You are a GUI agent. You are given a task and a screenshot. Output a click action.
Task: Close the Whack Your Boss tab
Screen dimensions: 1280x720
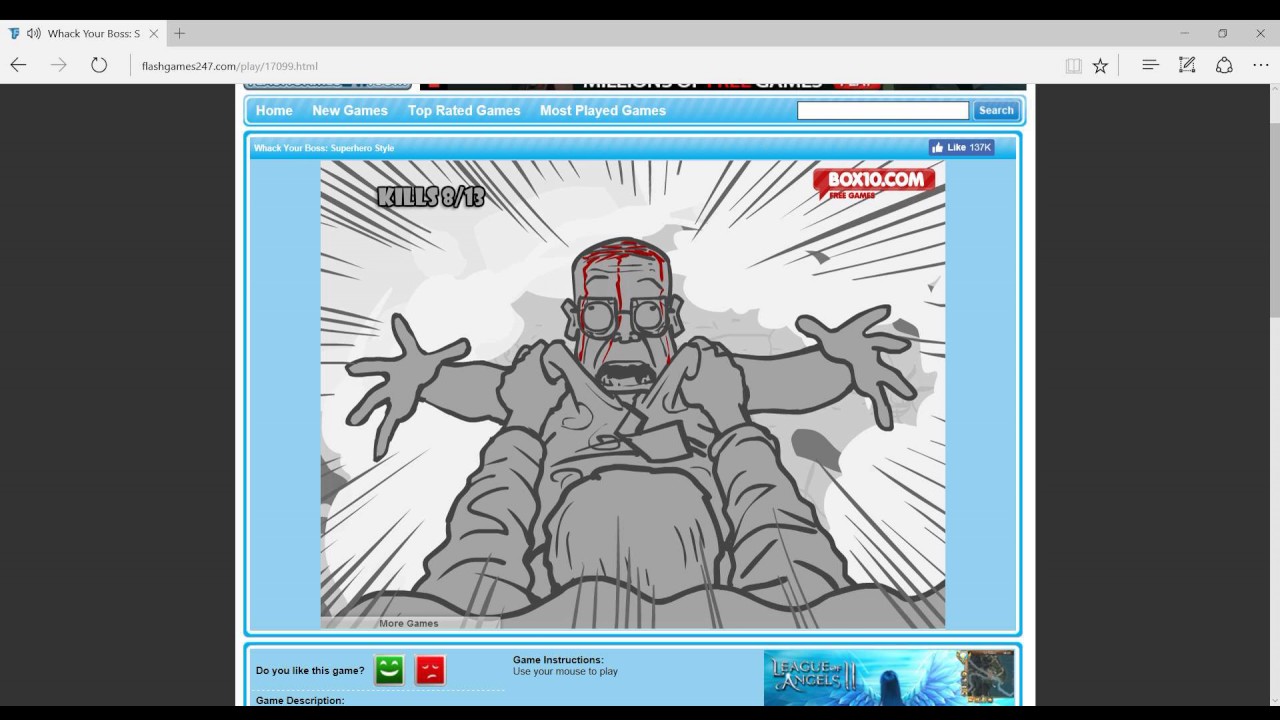tap(154, 33)
